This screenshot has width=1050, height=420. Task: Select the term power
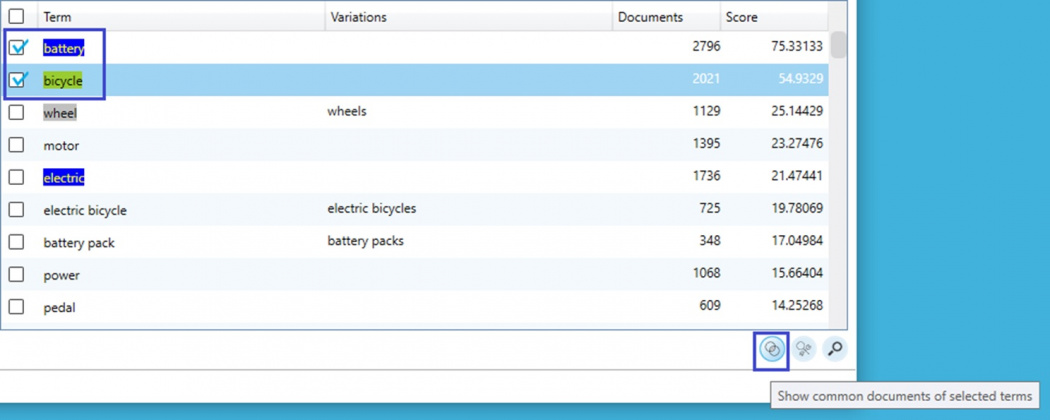tap(62, 275)
